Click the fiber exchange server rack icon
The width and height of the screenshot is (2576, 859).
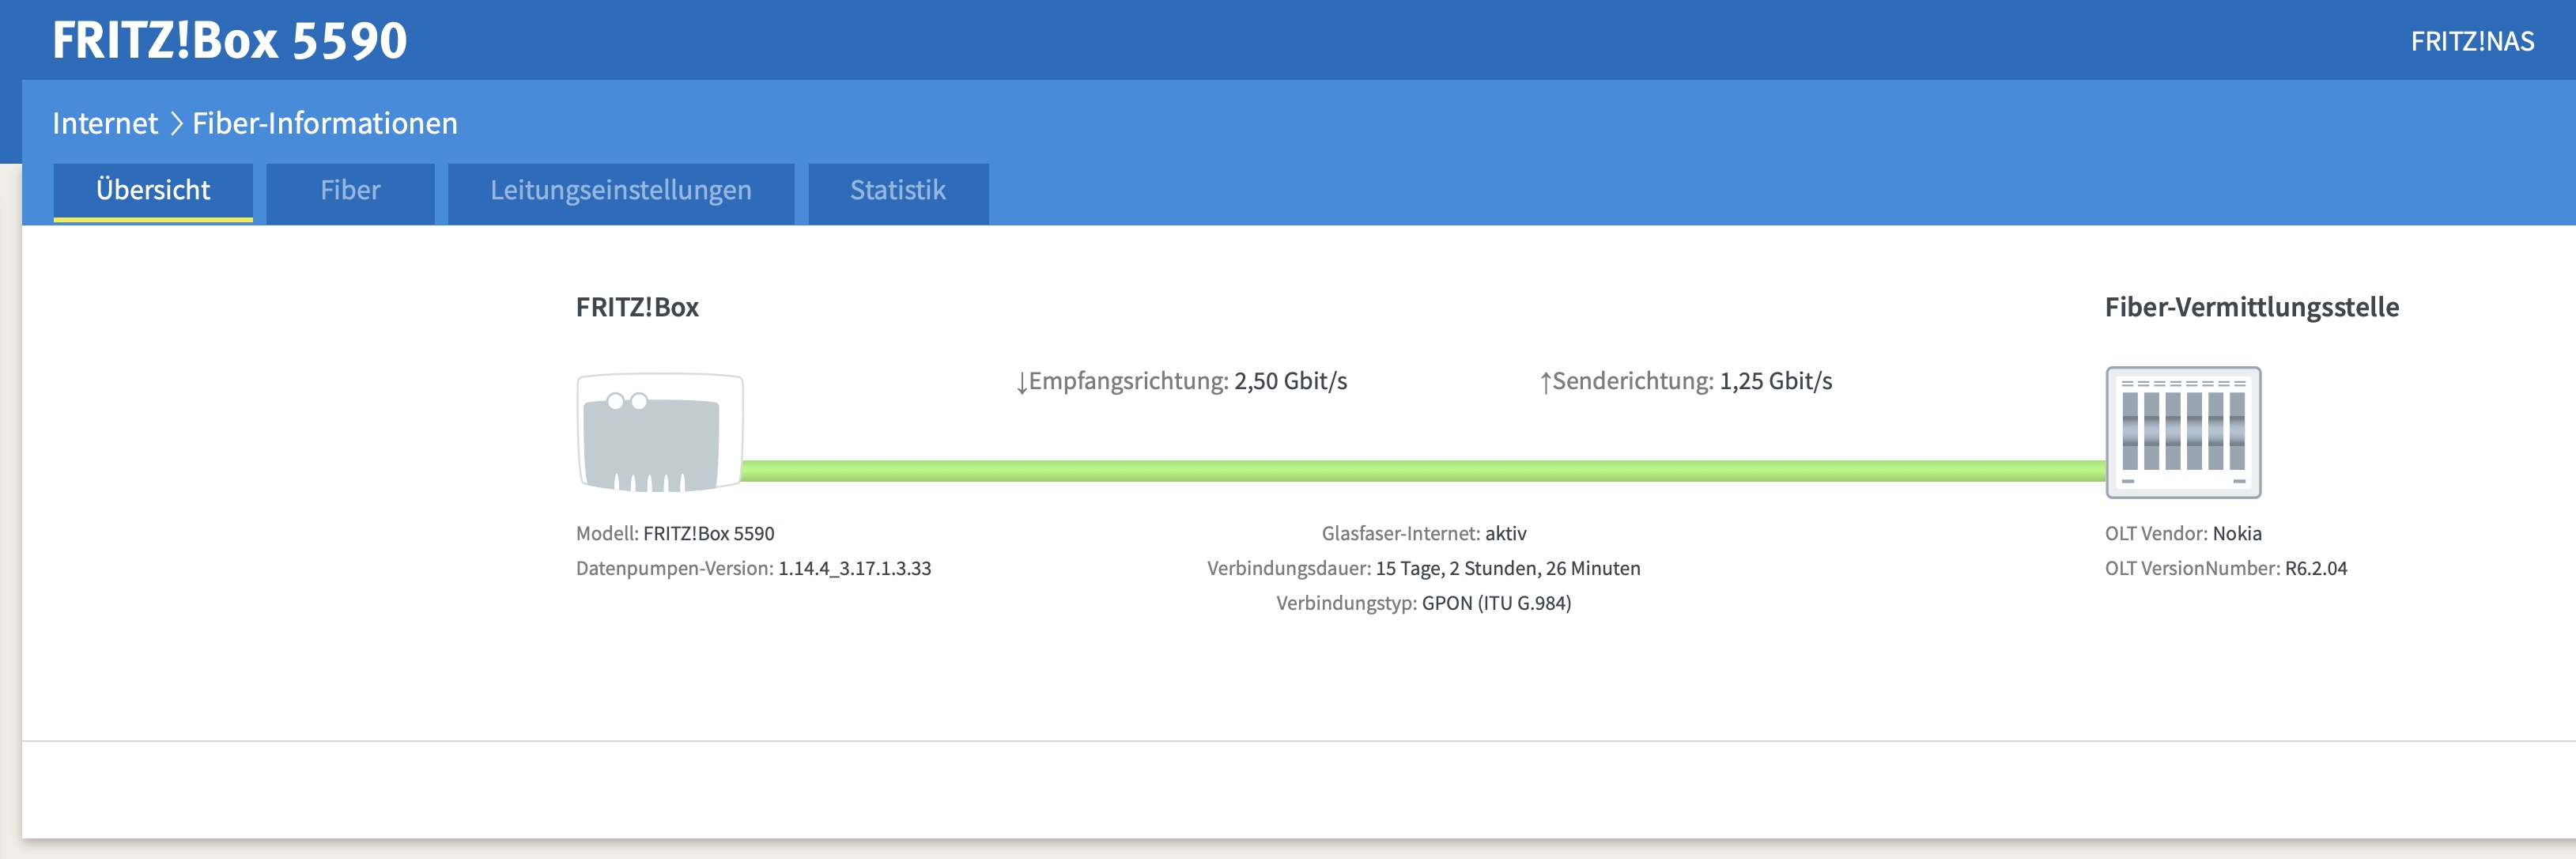pos(2183,432)
